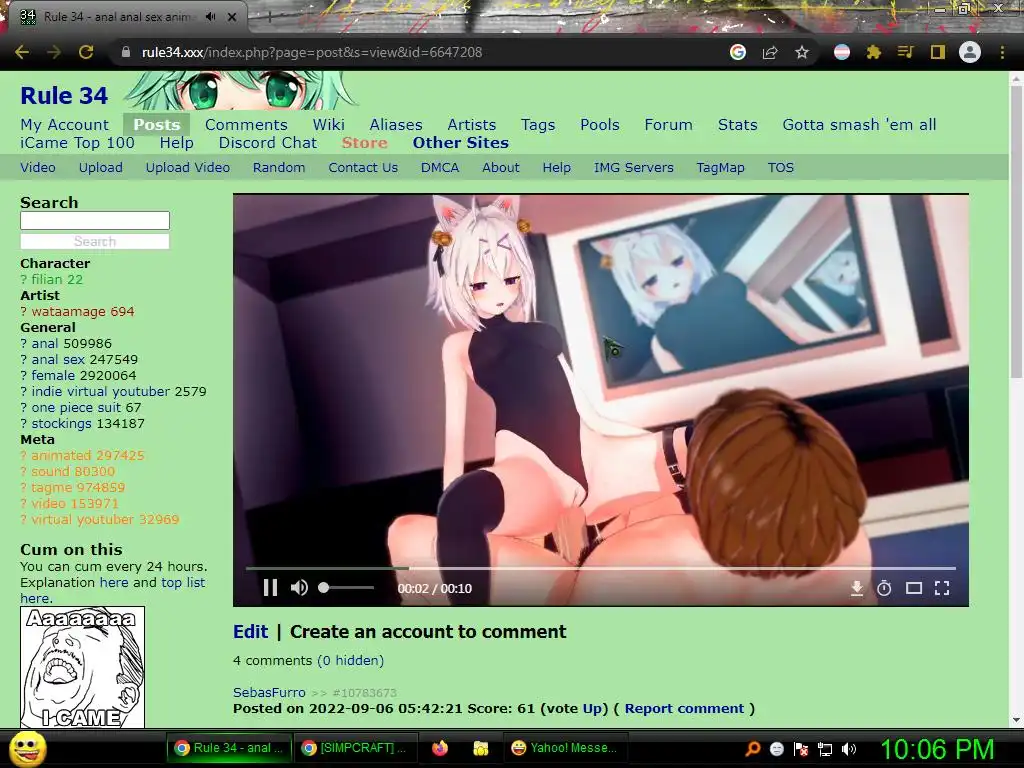Pause the video player

(x=270, y=588)
